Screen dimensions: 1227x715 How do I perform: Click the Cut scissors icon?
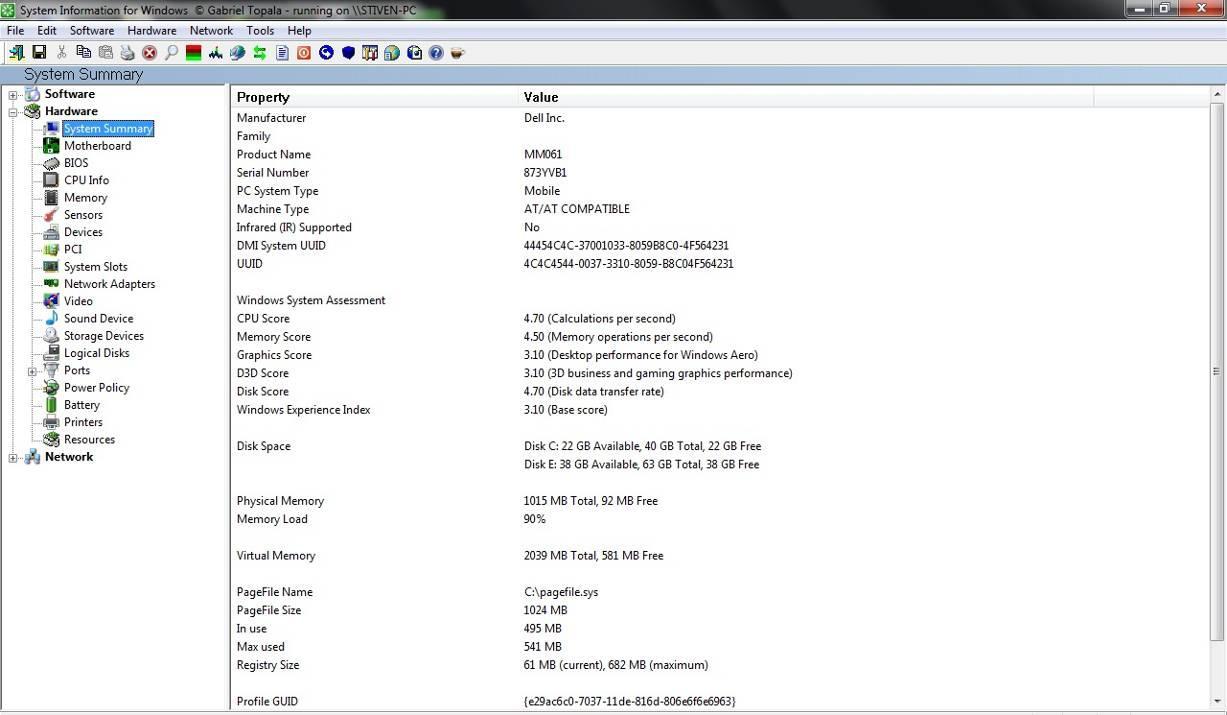click(62, 52)
